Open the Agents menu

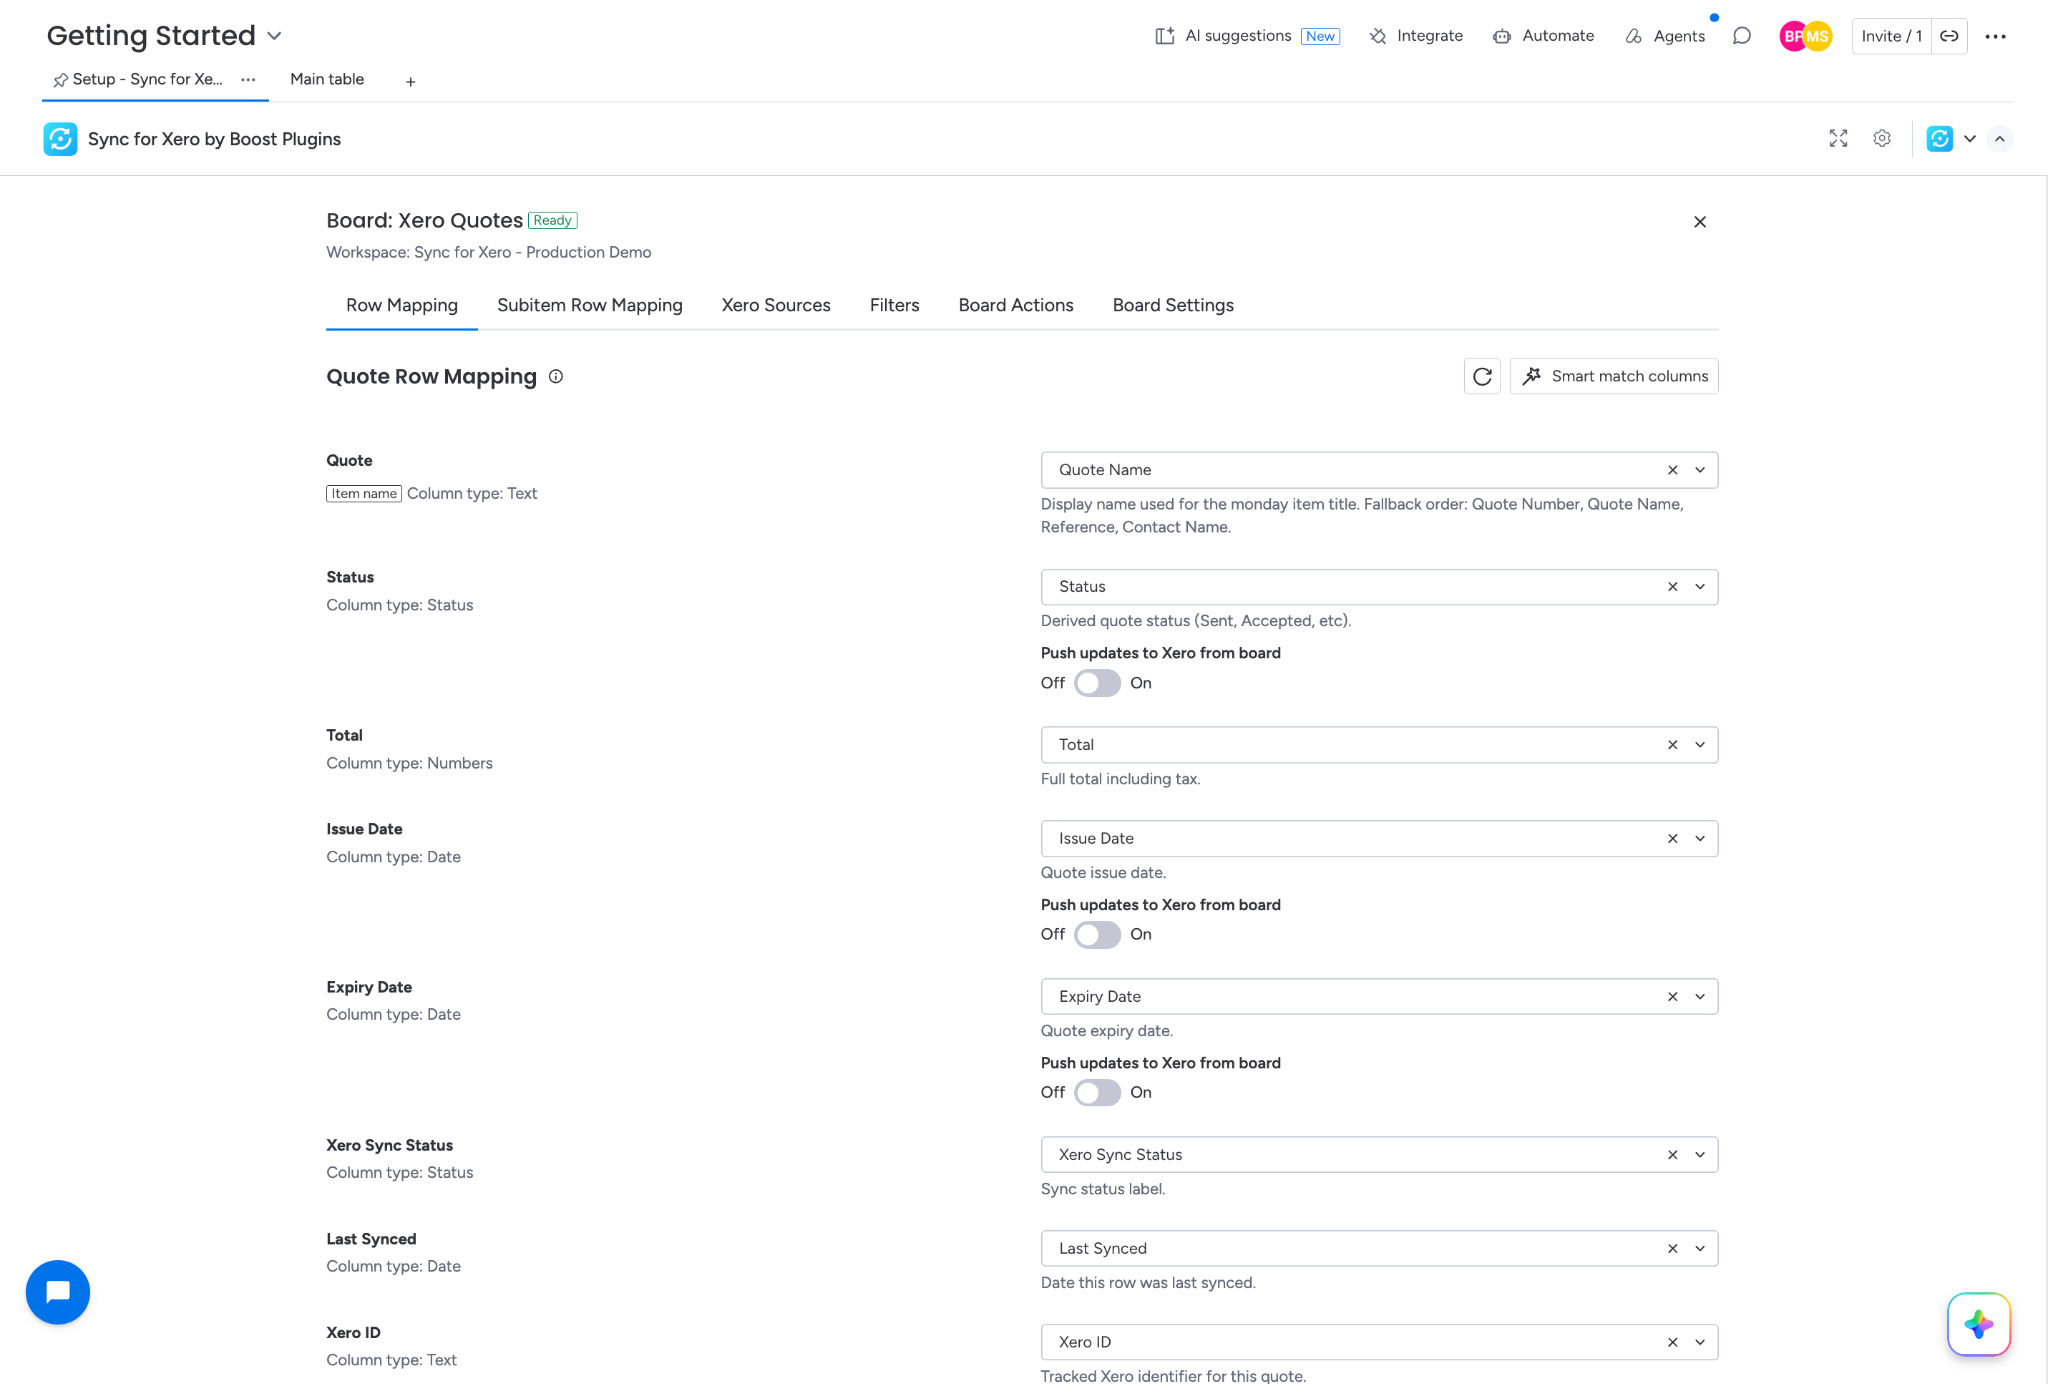click(x=1665, y=36)
